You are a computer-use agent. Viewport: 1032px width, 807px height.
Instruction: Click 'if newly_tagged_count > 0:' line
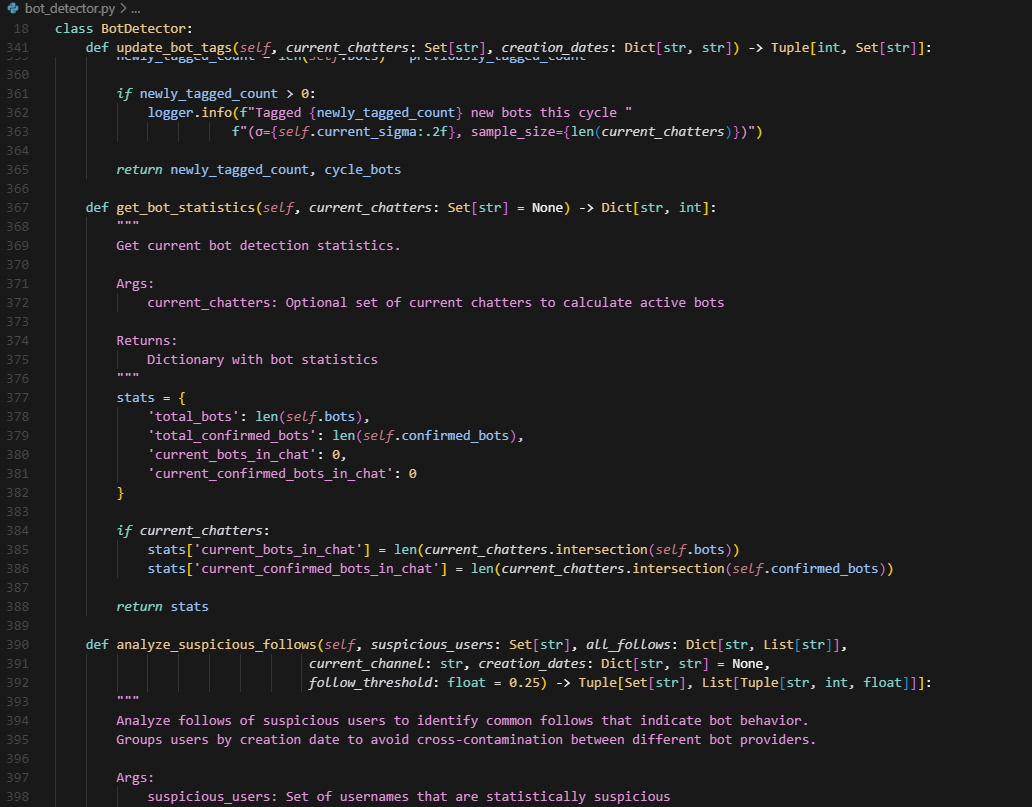(x=216, y=93)
